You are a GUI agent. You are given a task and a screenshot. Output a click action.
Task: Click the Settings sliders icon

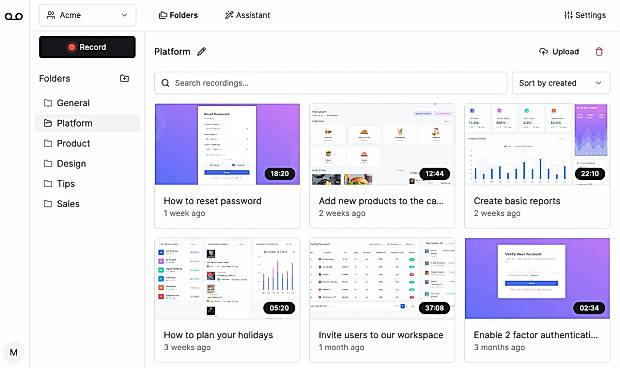(x=568, y=15)
